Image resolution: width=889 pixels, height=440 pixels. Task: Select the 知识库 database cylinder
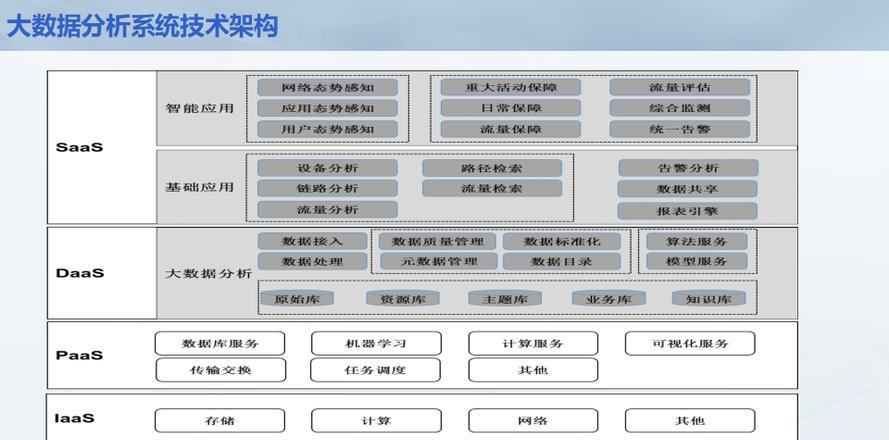(x=709, y=298)
